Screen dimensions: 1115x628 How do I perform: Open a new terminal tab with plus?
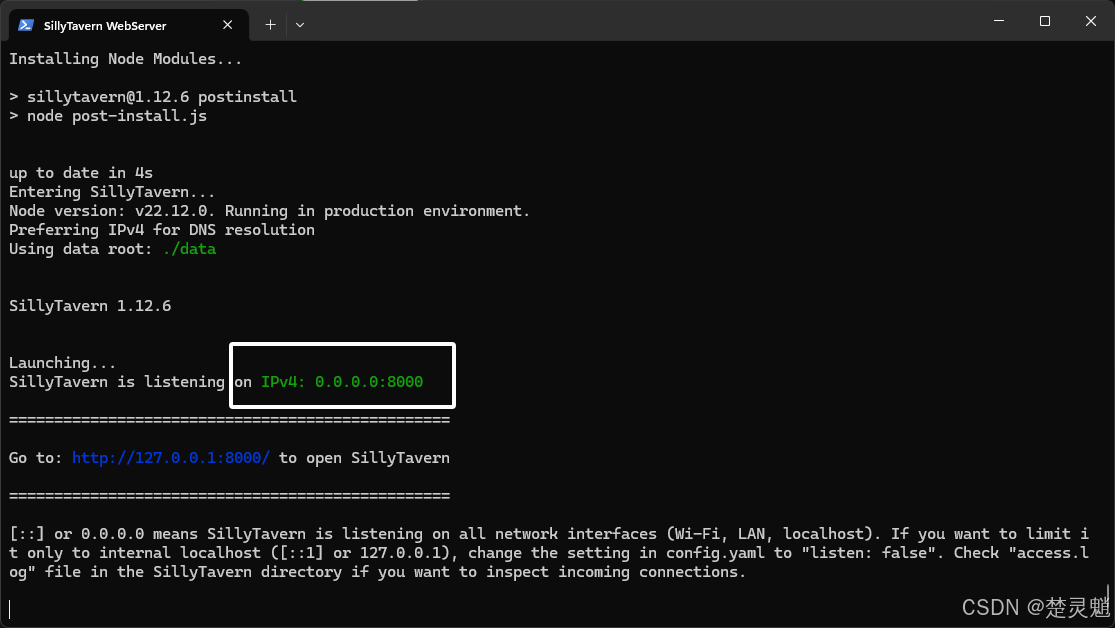pos(270,25)
